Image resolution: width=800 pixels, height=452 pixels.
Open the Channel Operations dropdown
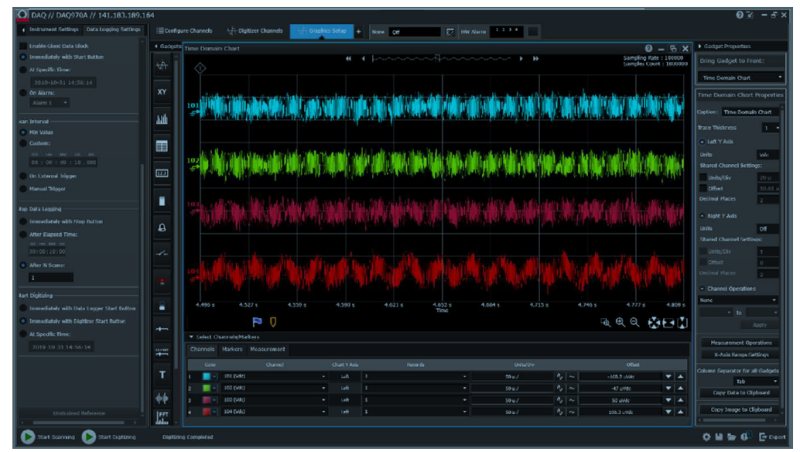738,300
